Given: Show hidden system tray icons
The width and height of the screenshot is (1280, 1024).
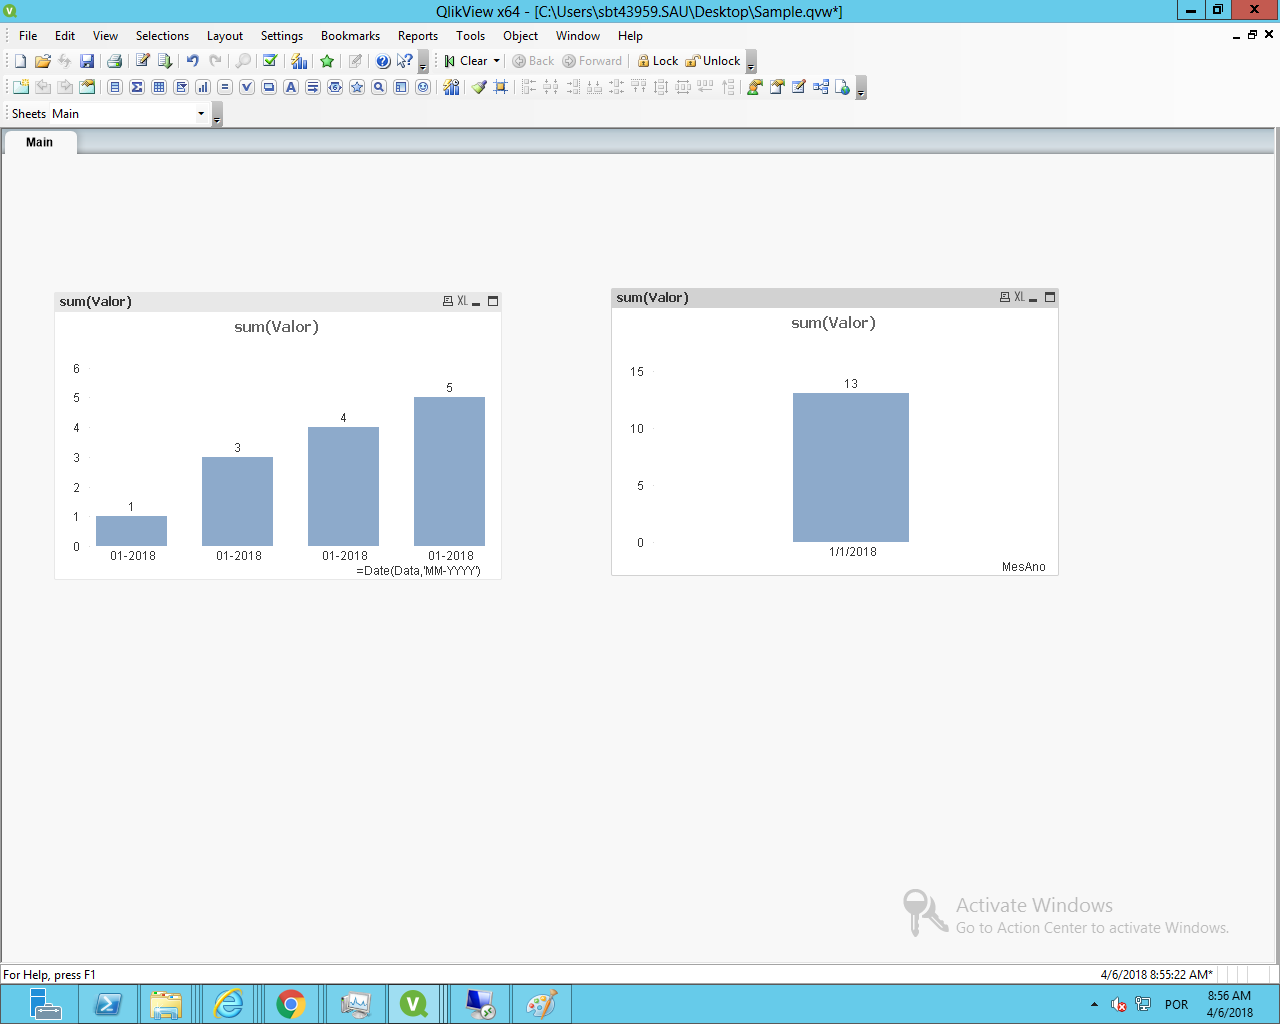Looking at the screenshot, I should pos(1094,1004).
